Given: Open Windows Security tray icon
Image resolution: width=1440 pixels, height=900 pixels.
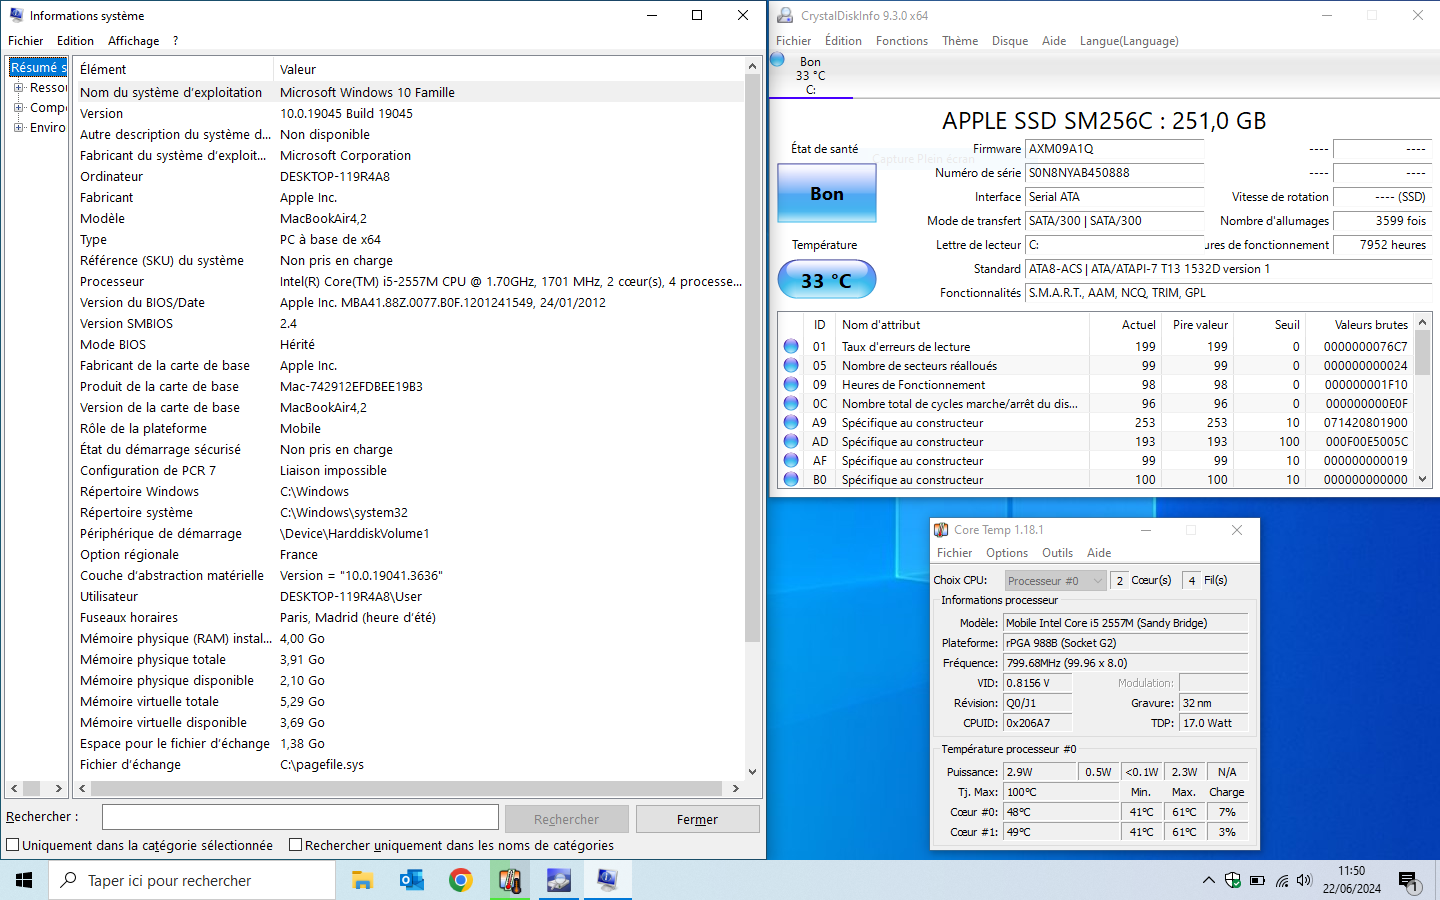Looking at the screenshot, I should point(1233,880).
